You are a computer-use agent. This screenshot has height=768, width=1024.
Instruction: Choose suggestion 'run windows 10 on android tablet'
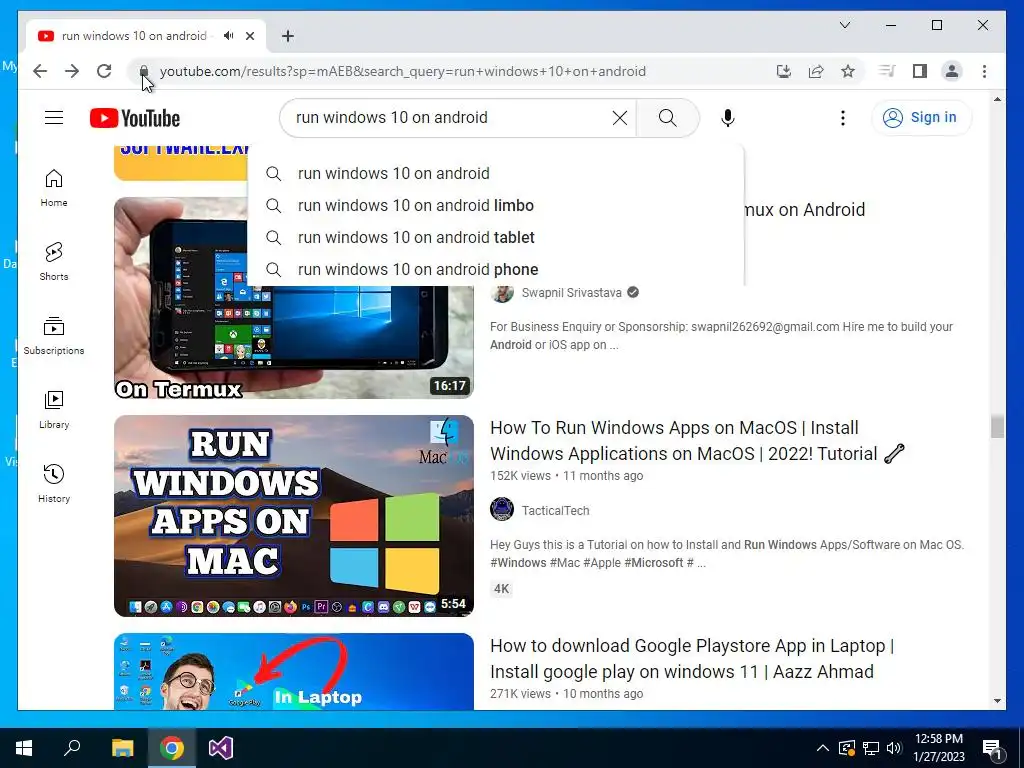tap(496, 237)
